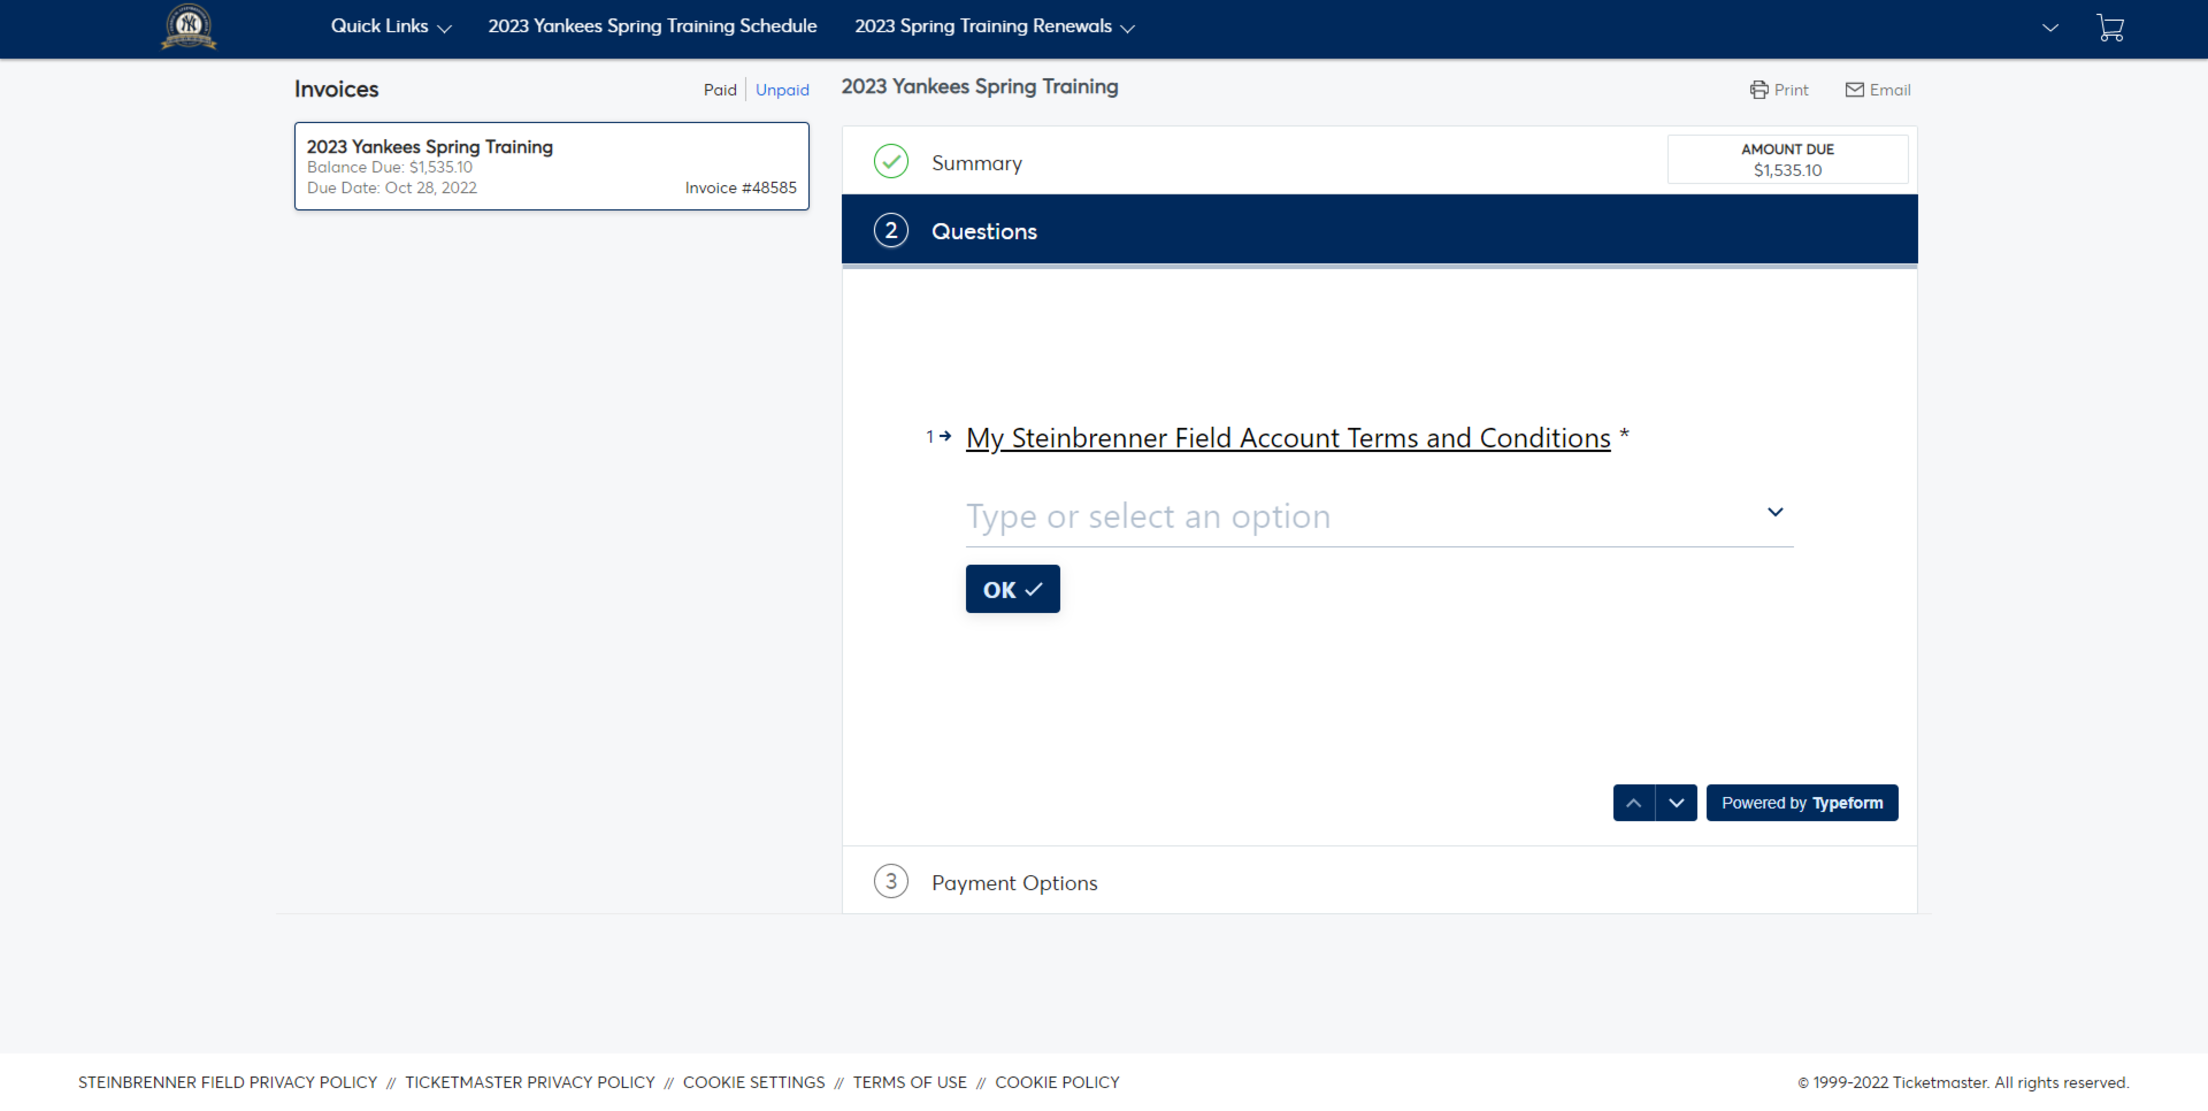Click the Invoice #48585 text
The height and width of the screenshot is (1111, 2208).
(741, 188)
